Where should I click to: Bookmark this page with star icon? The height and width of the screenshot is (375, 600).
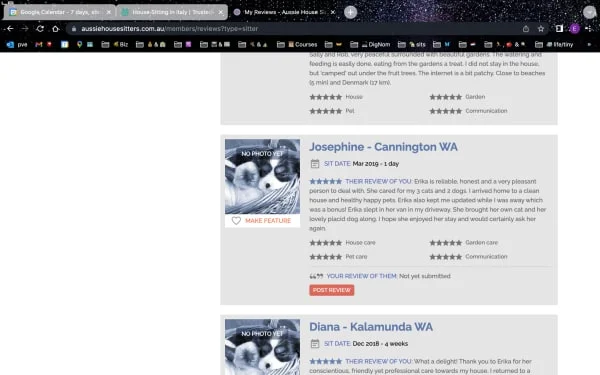click(x=541, y=29)
